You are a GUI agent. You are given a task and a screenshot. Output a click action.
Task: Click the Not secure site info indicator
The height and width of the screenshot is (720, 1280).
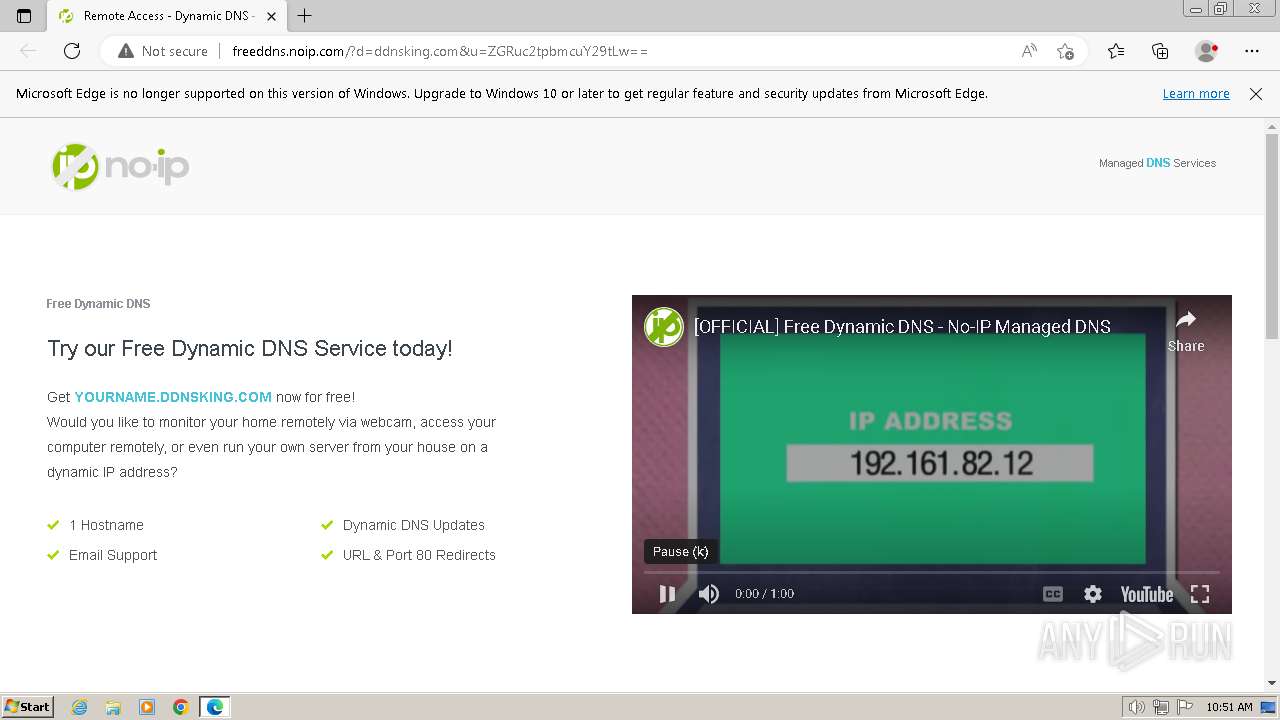[x=163, y=51]
